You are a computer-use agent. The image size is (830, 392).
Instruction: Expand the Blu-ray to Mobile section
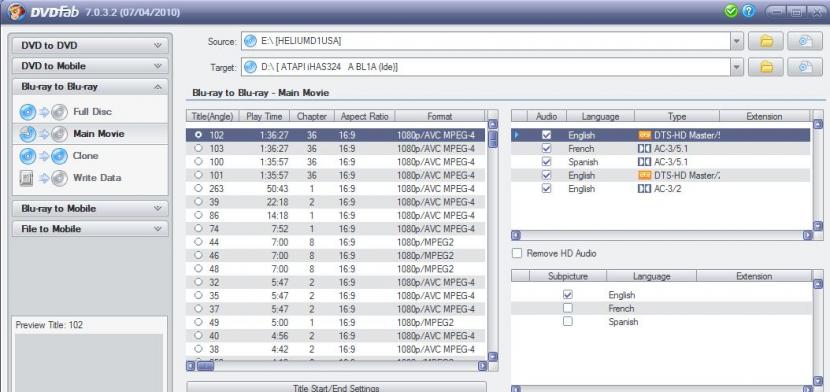click(x=91, y=208)
